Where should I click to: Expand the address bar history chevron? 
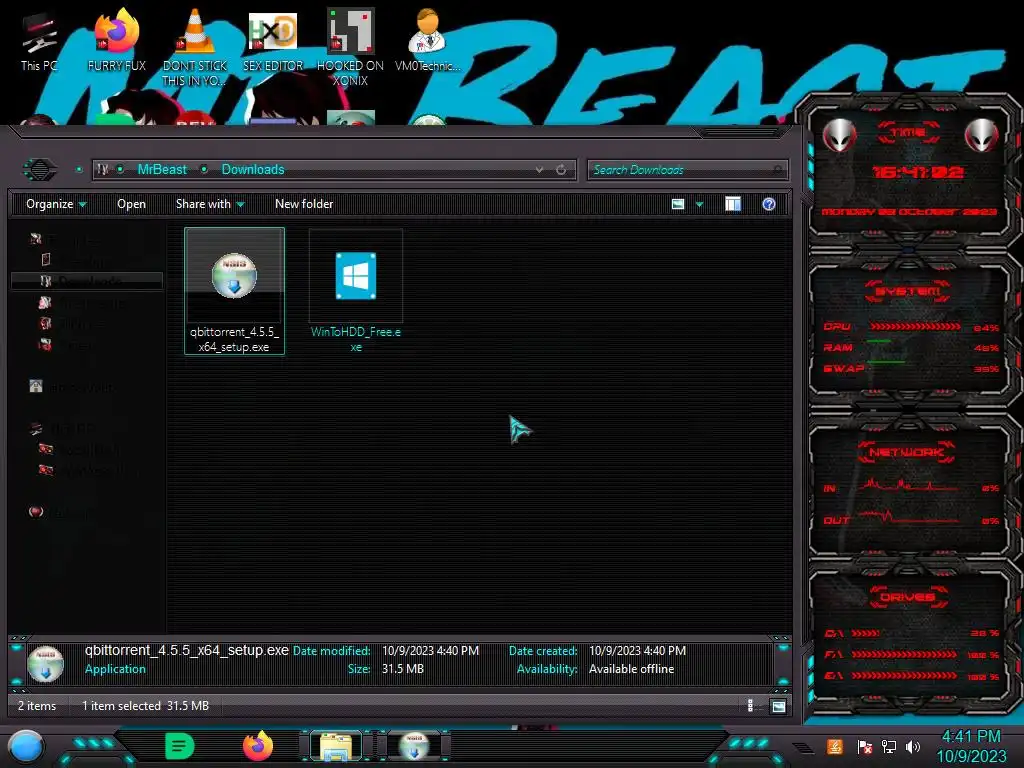tap(539, 170)
